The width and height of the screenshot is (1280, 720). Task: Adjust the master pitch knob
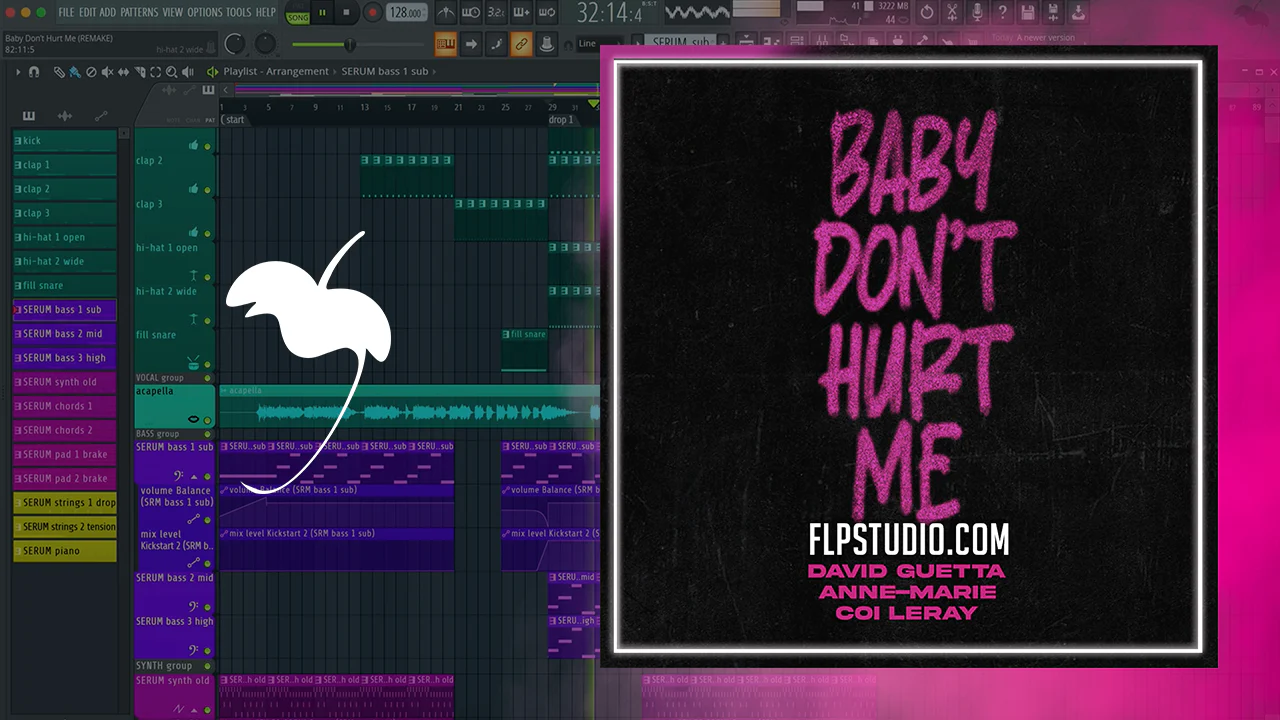pos(265,44)
